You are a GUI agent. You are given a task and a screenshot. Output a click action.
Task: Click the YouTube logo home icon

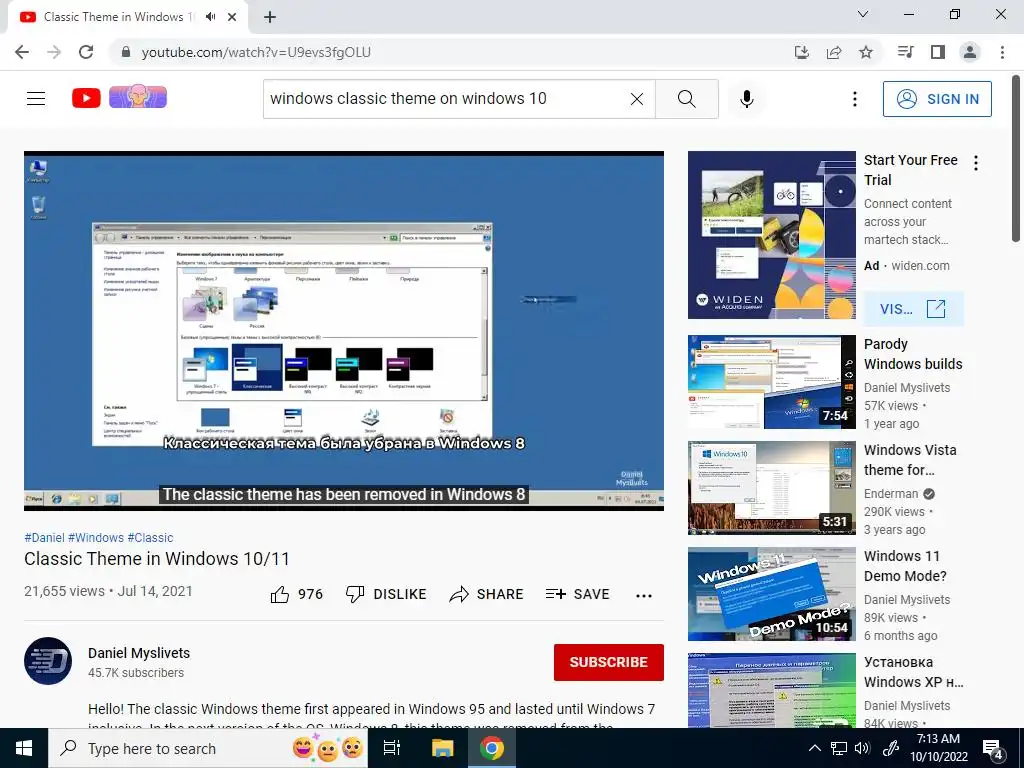86,98
